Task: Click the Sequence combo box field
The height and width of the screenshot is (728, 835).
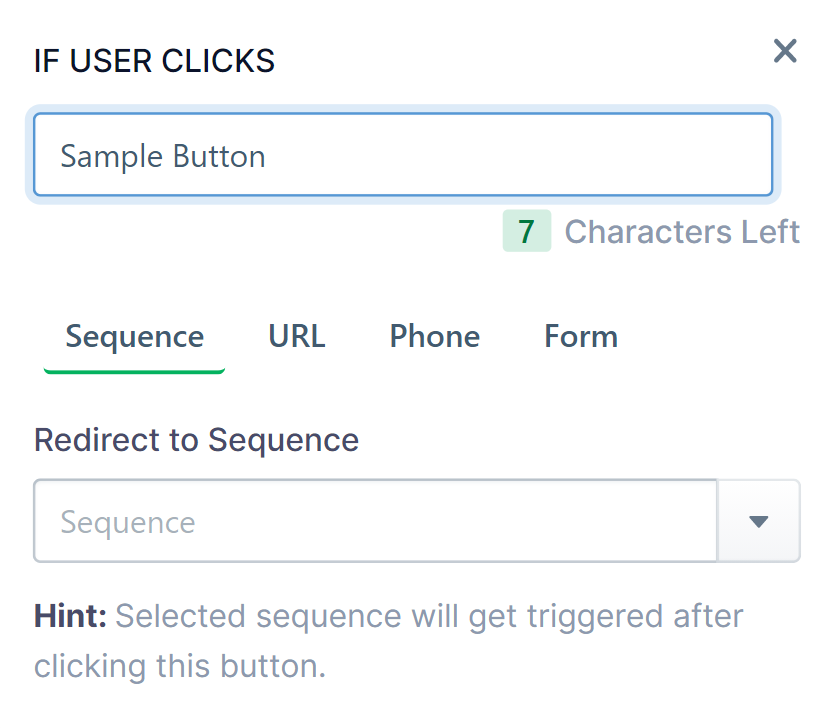Action: [375, 522]
